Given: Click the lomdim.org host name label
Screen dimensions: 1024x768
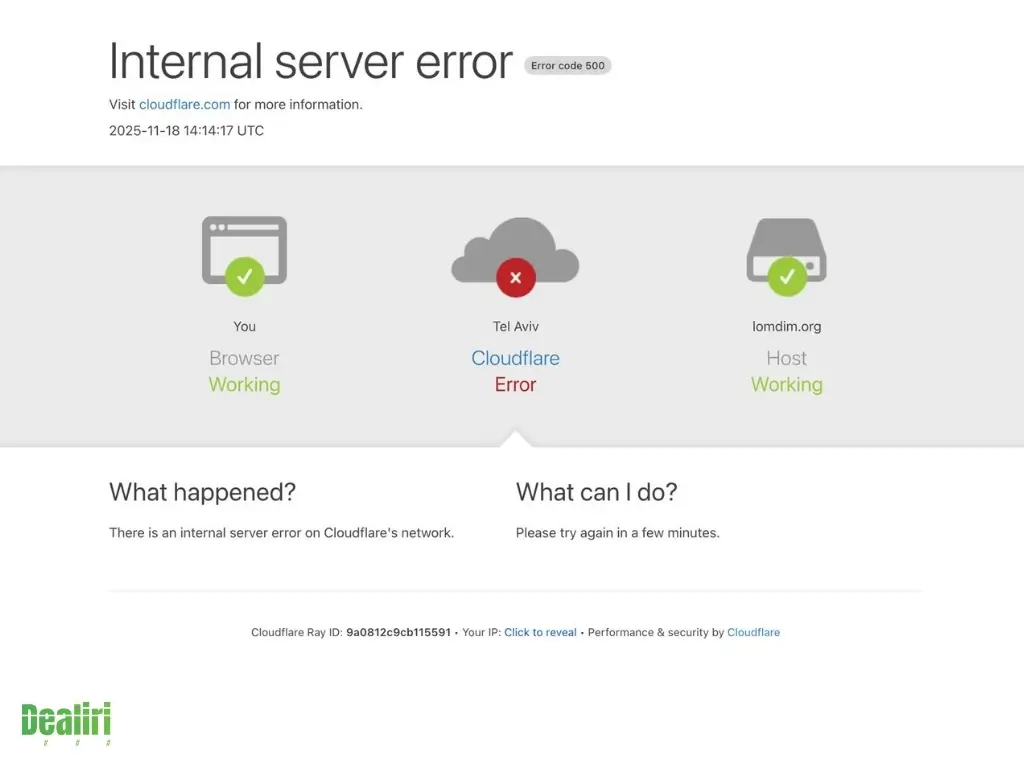Looking at the screenshot, I should click(x=786, y=326).
